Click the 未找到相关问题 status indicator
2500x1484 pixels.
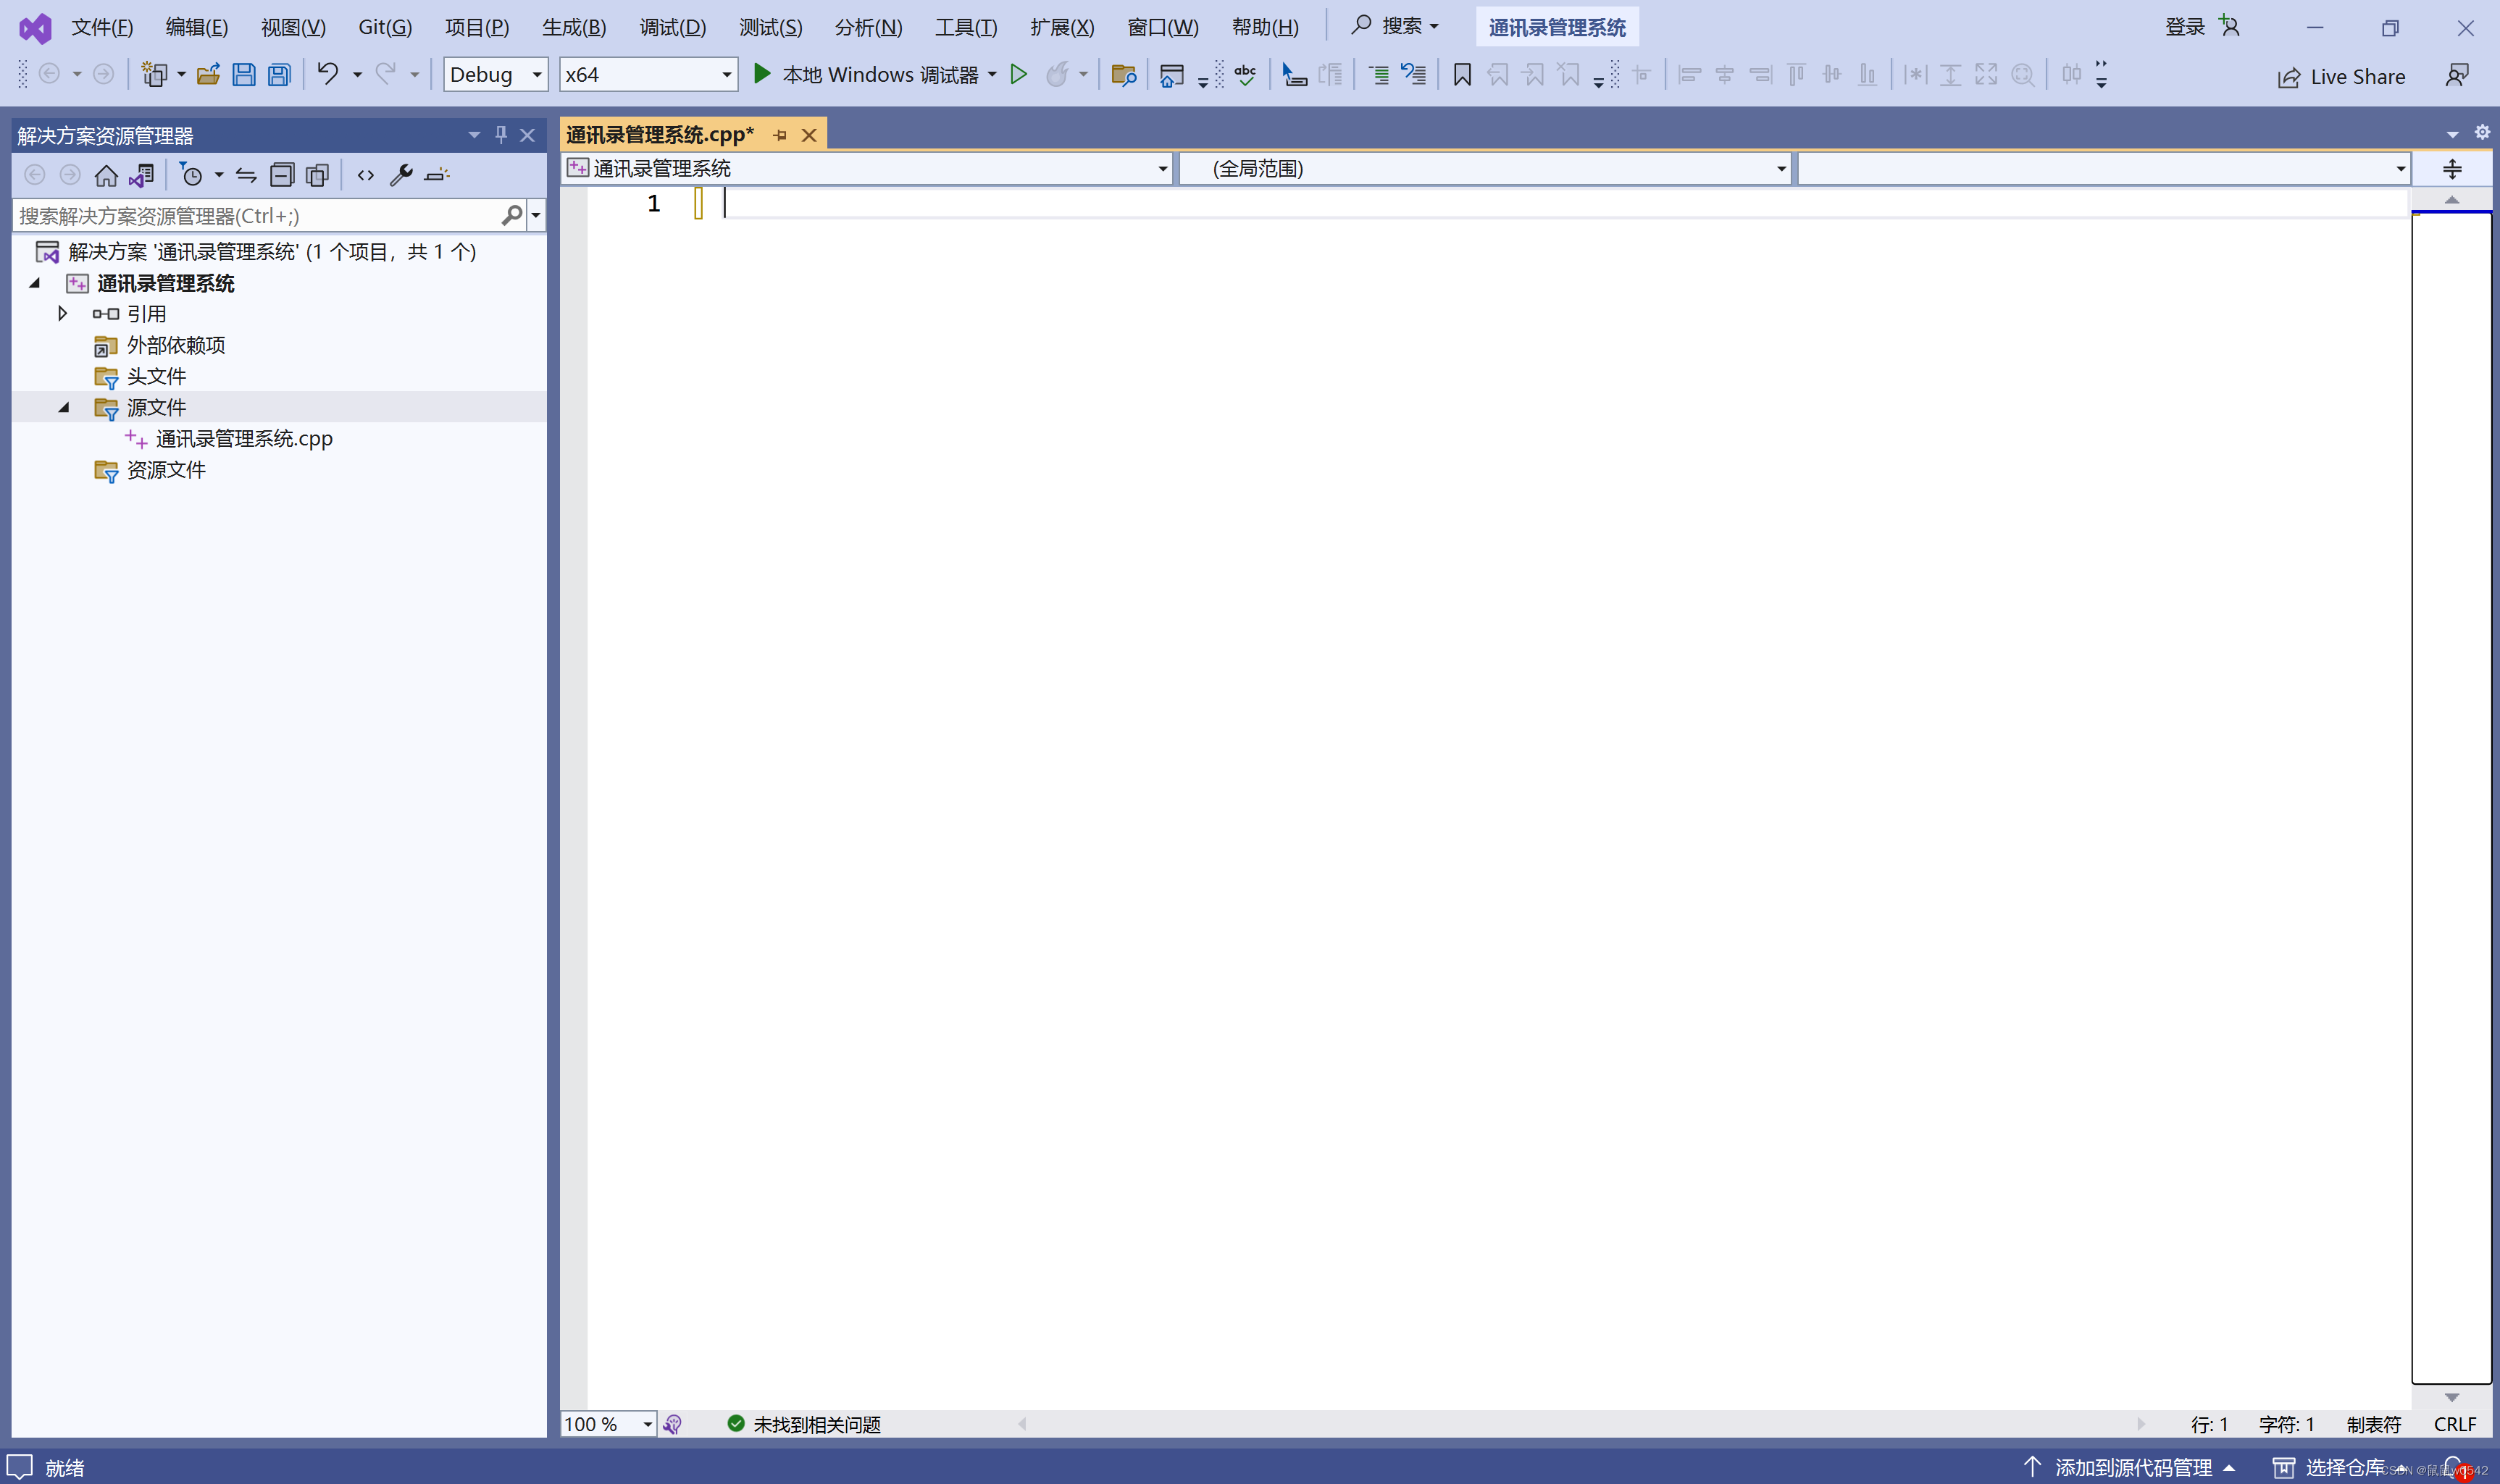(x=804, y=1424)
